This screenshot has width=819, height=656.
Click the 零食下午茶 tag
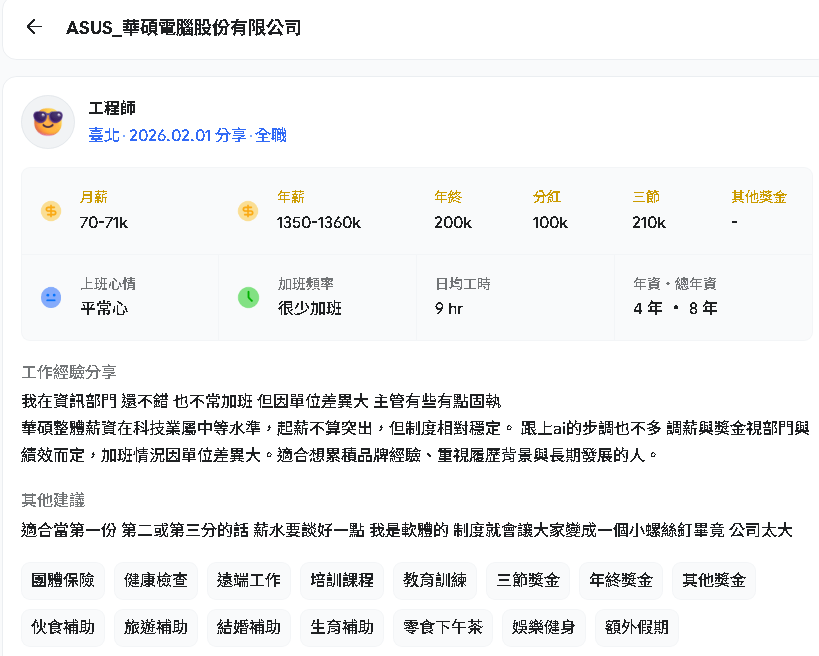(x=443, y=627)
